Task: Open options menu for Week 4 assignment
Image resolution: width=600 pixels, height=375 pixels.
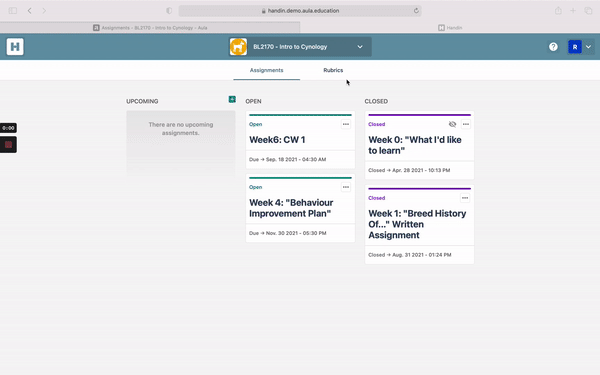Action: pyautogui.click(x=346, y=187)
